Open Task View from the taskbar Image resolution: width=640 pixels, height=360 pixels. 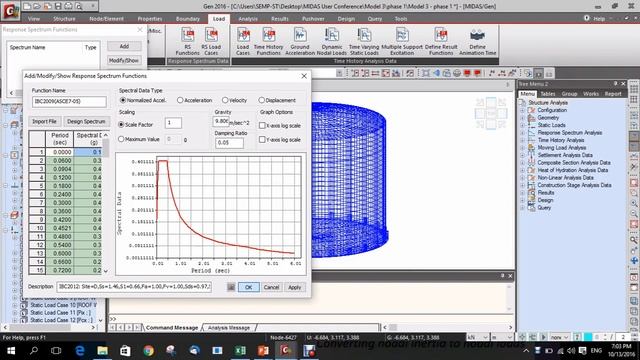pyautogui.click(x=56, y=350)
